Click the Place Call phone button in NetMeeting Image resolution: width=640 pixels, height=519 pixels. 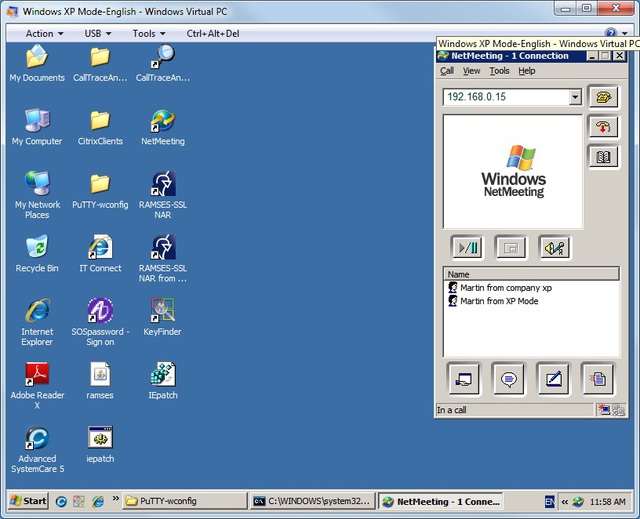pos(603,97)
